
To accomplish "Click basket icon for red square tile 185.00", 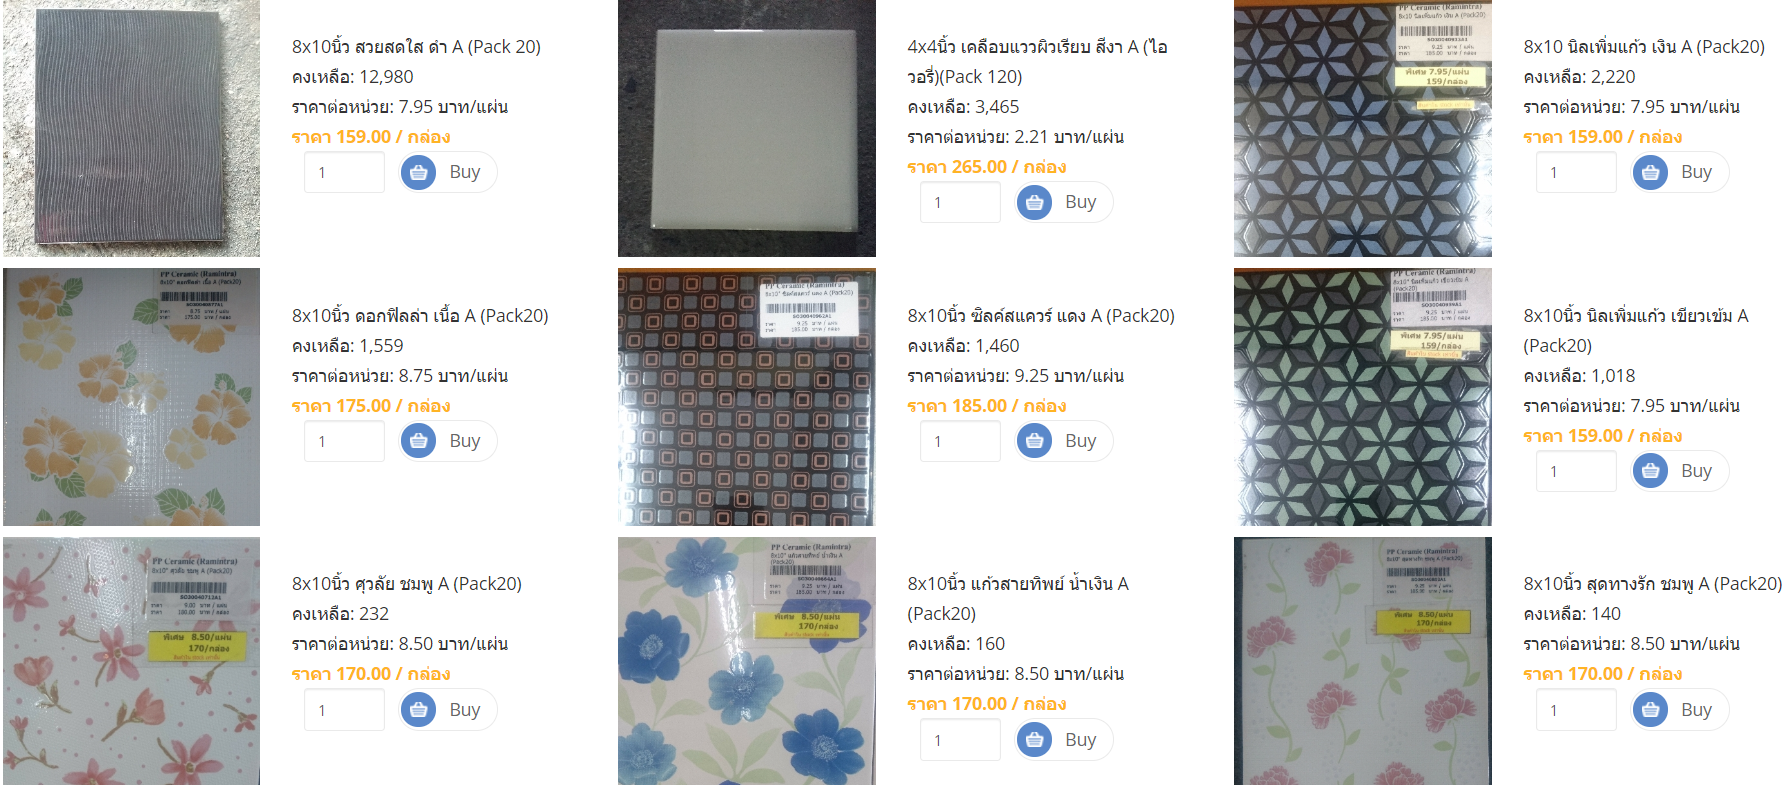I will pyautogui.click(x=1035, y=441).
